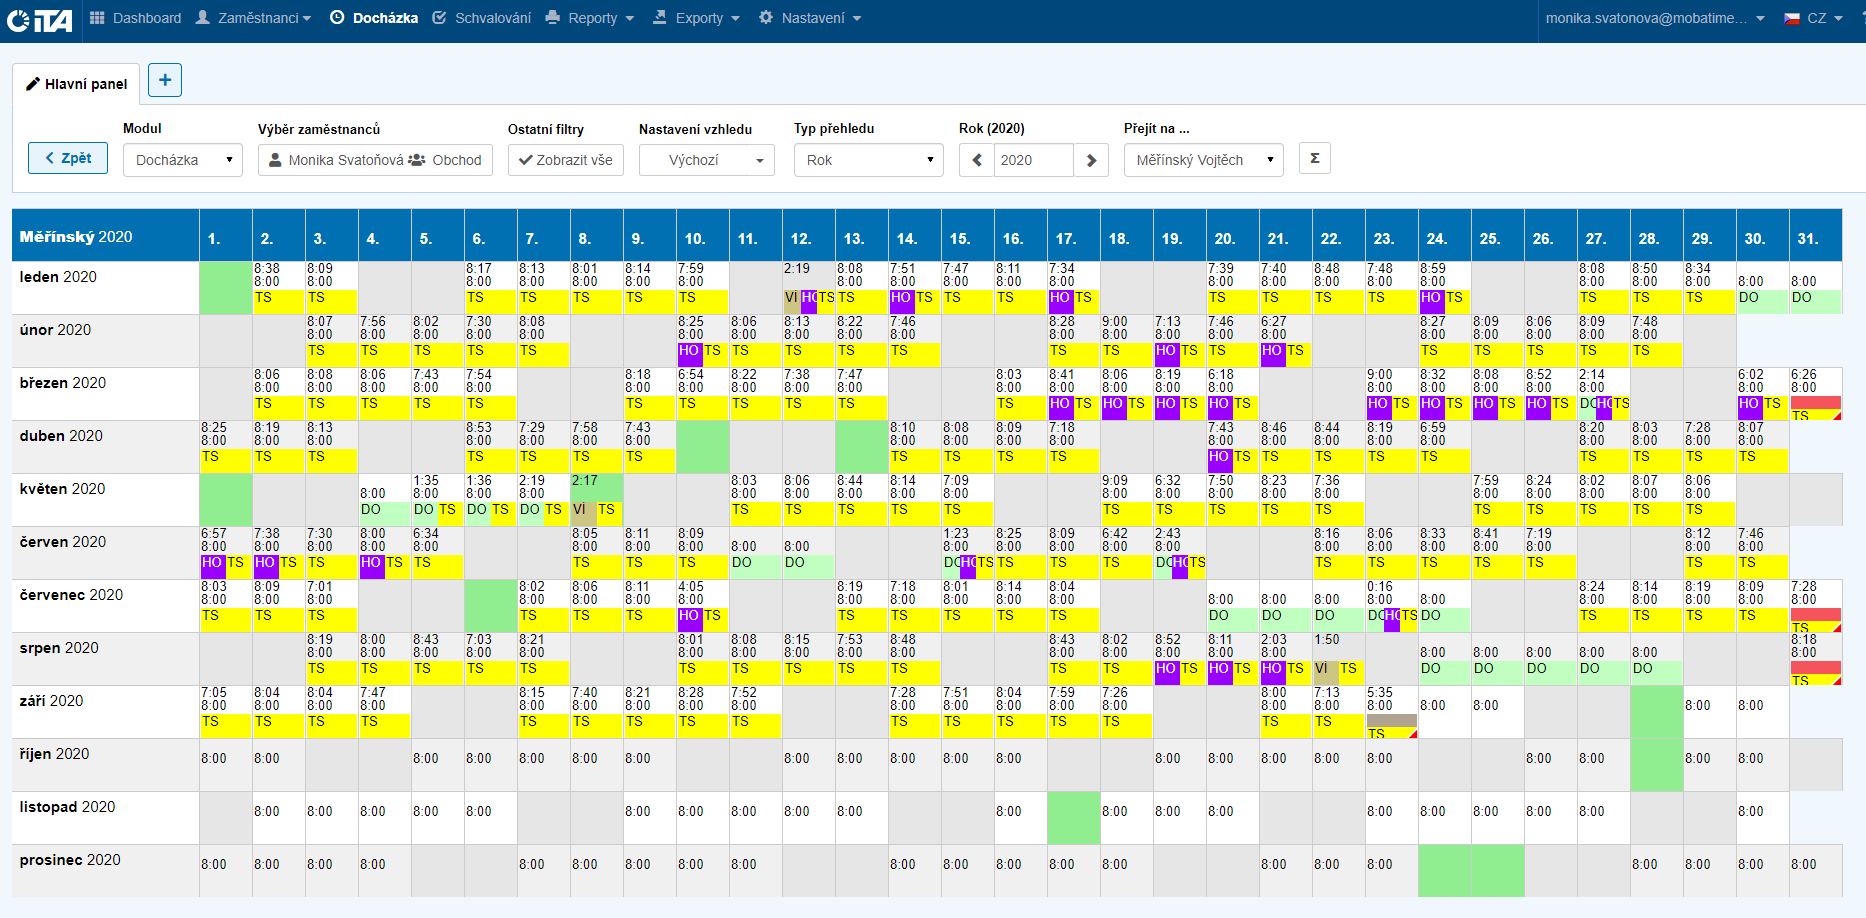The height and width of the screenshot is (918, 1866).
Task: Open employee selection Monika Svatoňová Obchod
Action: point(375,160)
